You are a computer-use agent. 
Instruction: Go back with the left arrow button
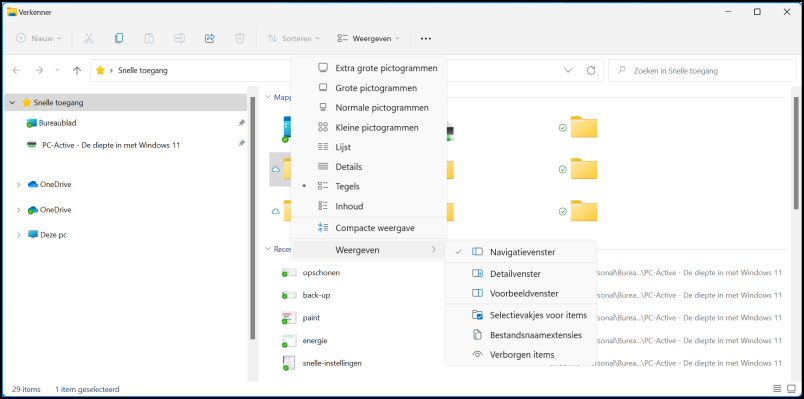pos(16,71)
